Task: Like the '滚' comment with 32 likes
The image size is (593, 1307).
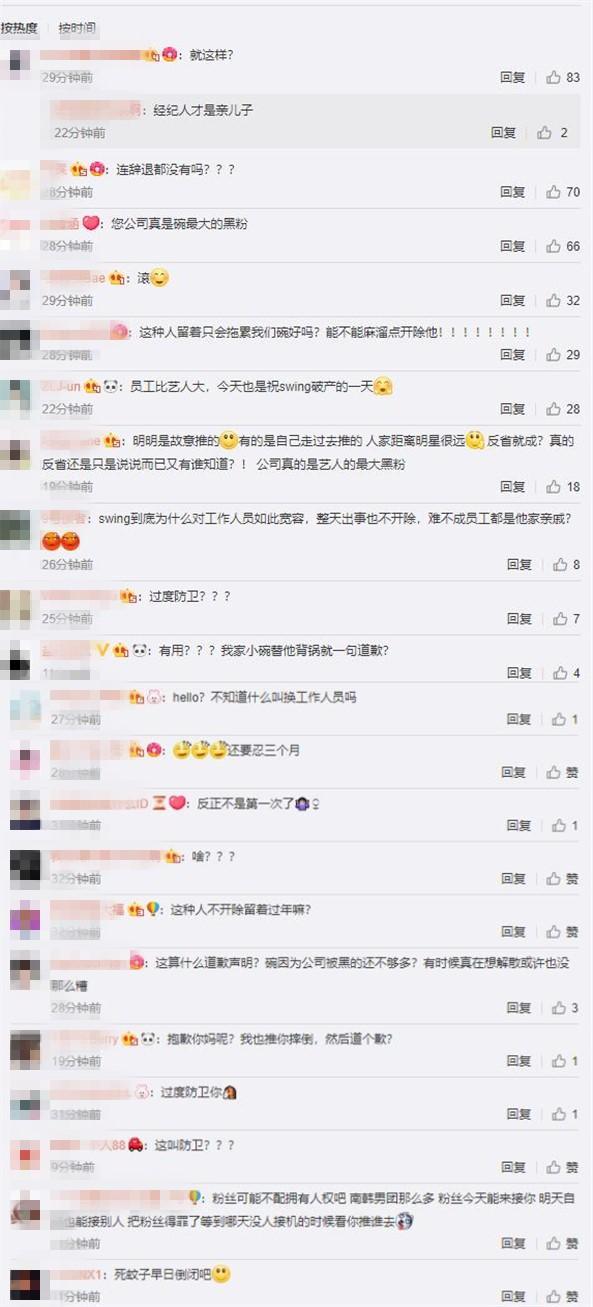Action: click(562, 300)
